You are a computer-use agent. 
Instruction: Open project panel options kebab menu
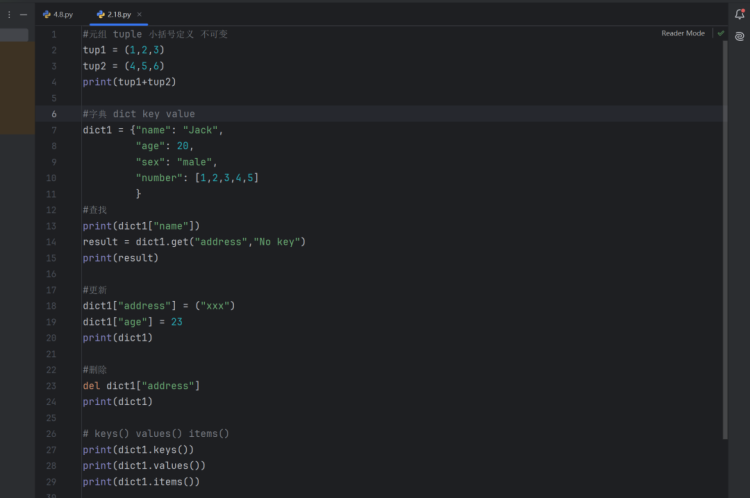(10, 15)
